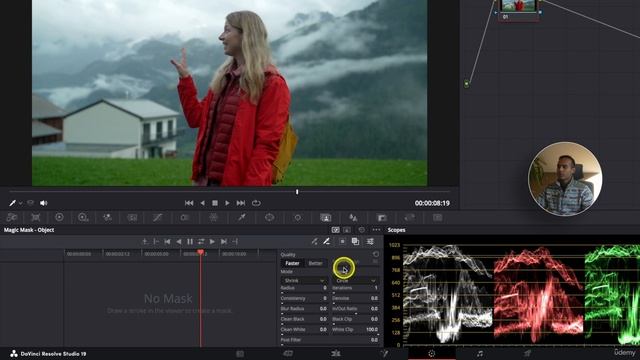Track mask to the clip end
Image resolution: width=640 pixels, height=360 pixels.
tap(224, 242)
